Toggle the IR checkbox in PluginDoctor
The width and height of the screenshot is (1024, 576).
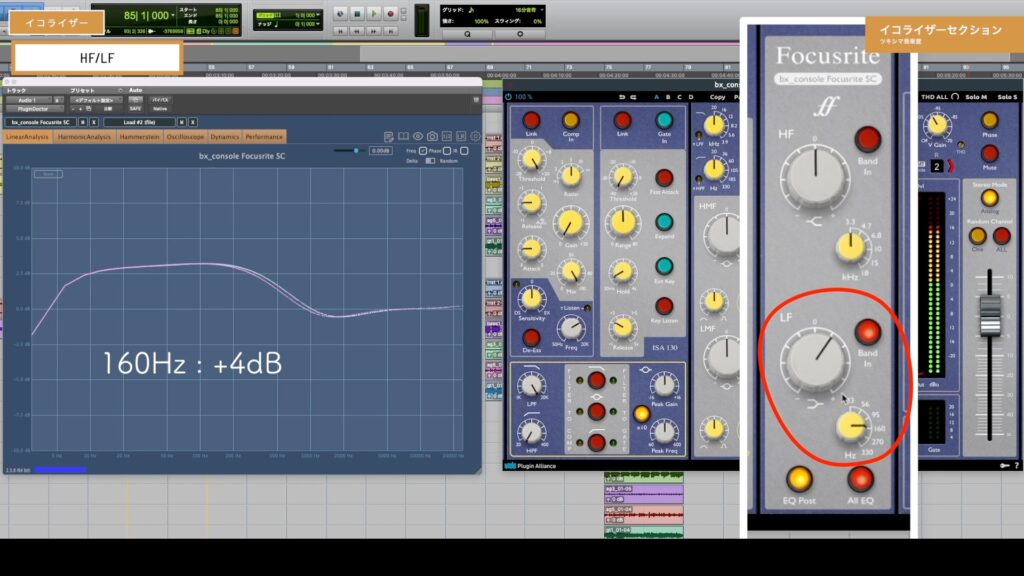click(464, 151)
